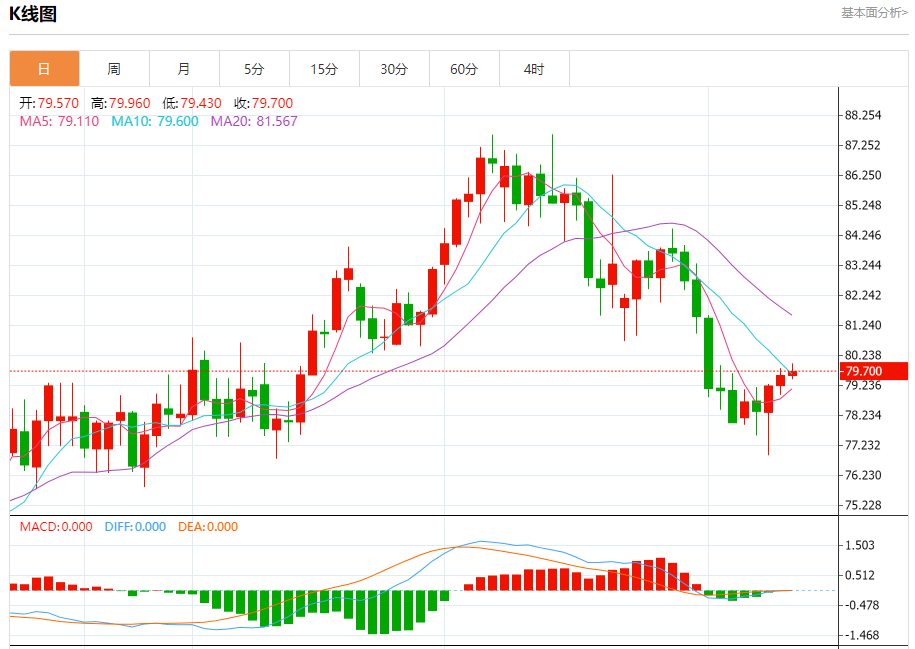The width and height of the screenshot is (915, 649).
Task: Click the DEA:0.000 indicator label
Action: coord(208,526)
